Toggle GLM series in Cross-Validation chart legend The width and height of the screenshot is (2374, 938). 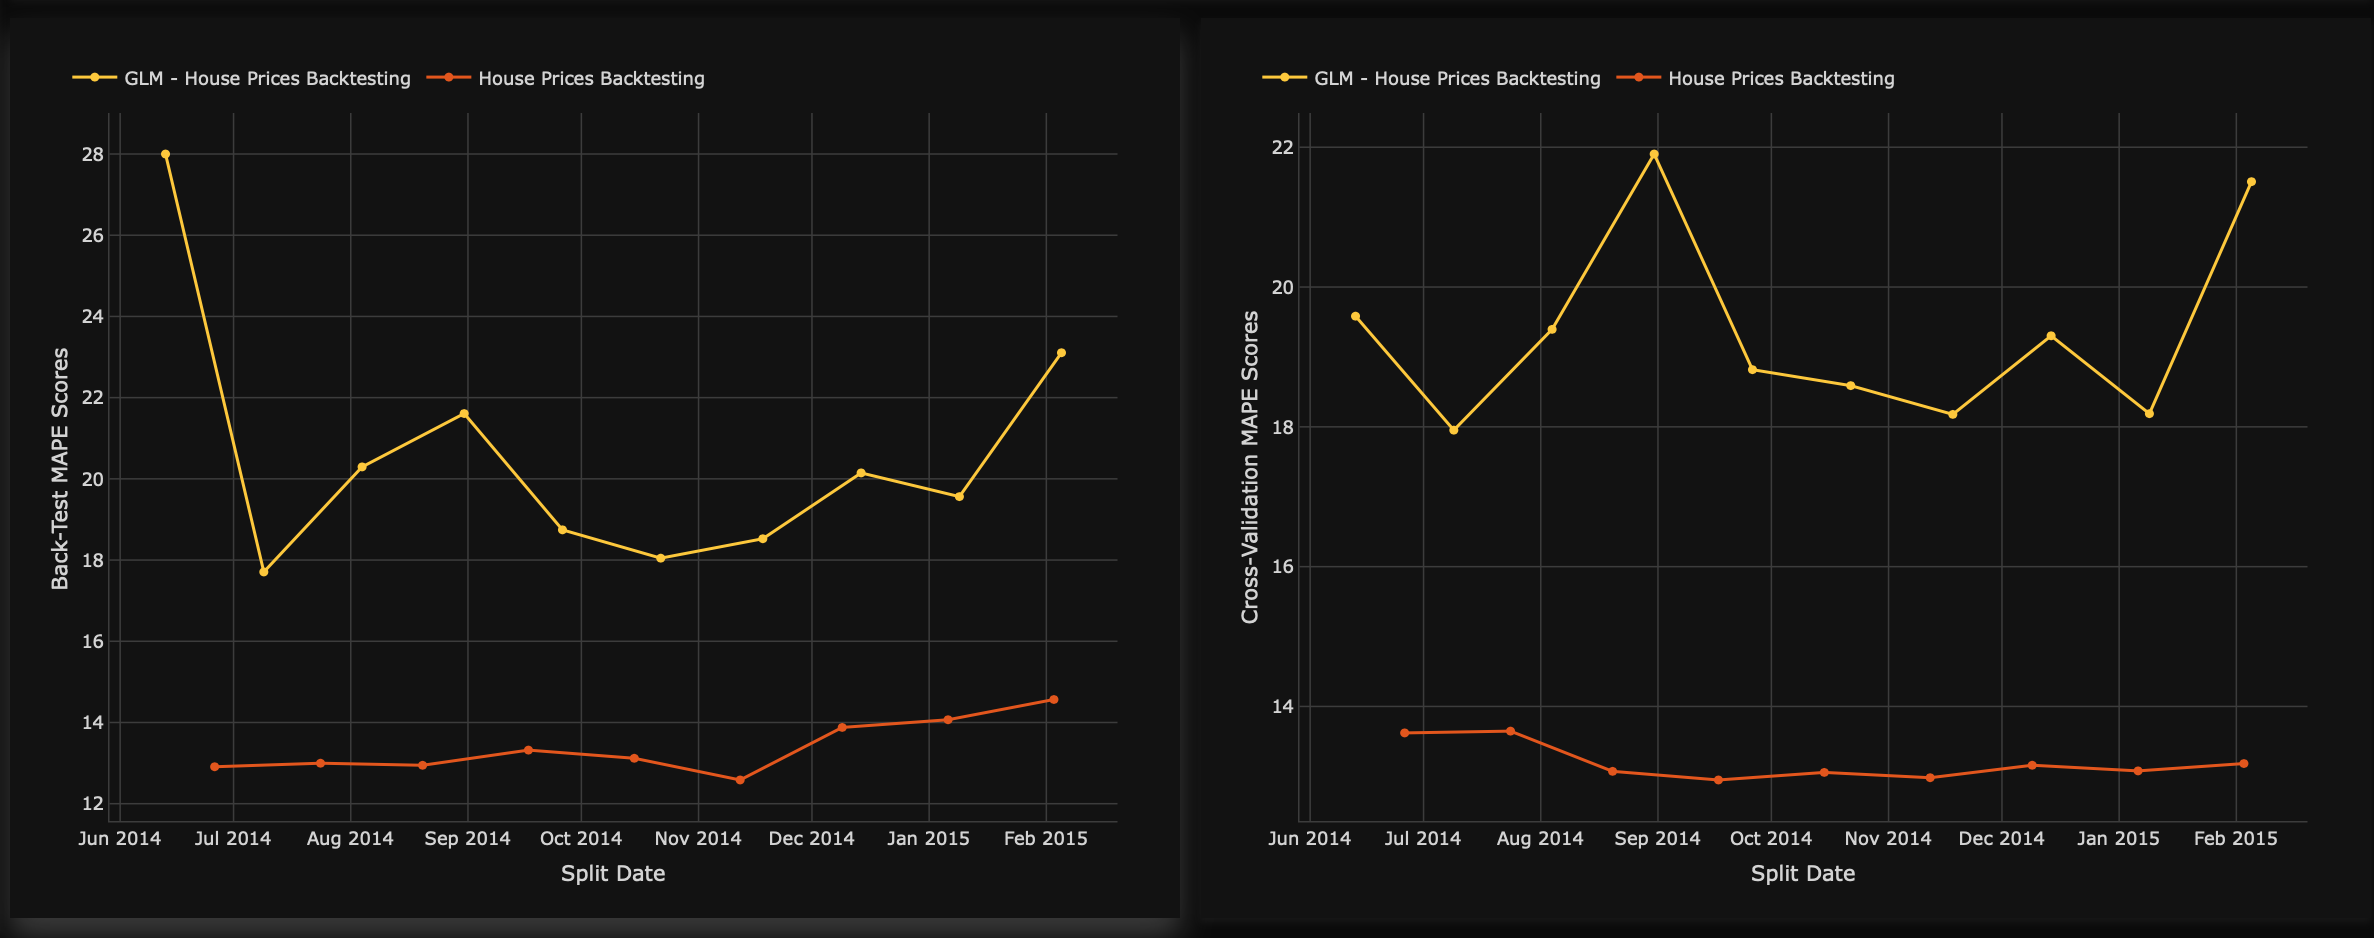pos(1457,78)
